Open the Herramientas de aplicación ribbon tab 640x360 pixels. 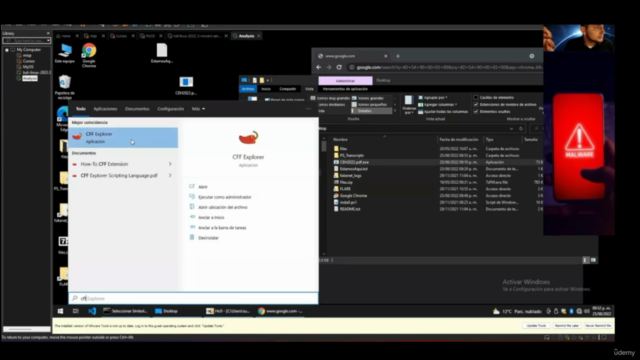345,89
